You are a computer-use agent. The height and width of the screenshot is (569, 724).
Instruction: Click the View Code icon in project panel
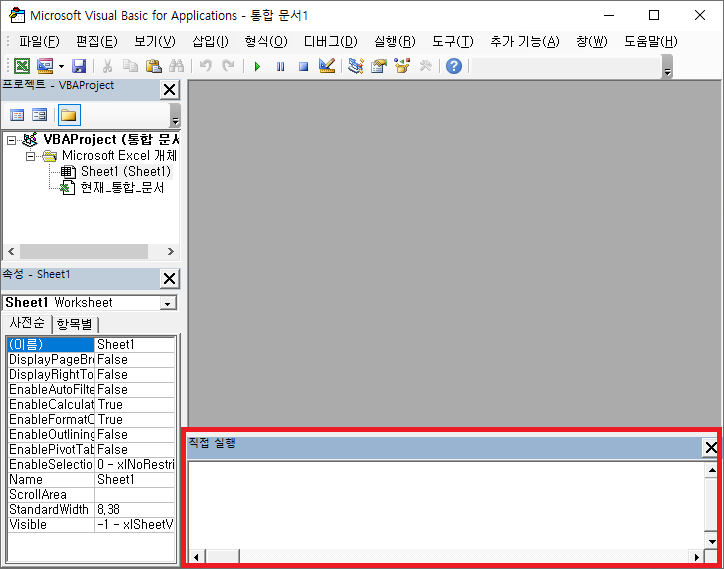[17, 115]
